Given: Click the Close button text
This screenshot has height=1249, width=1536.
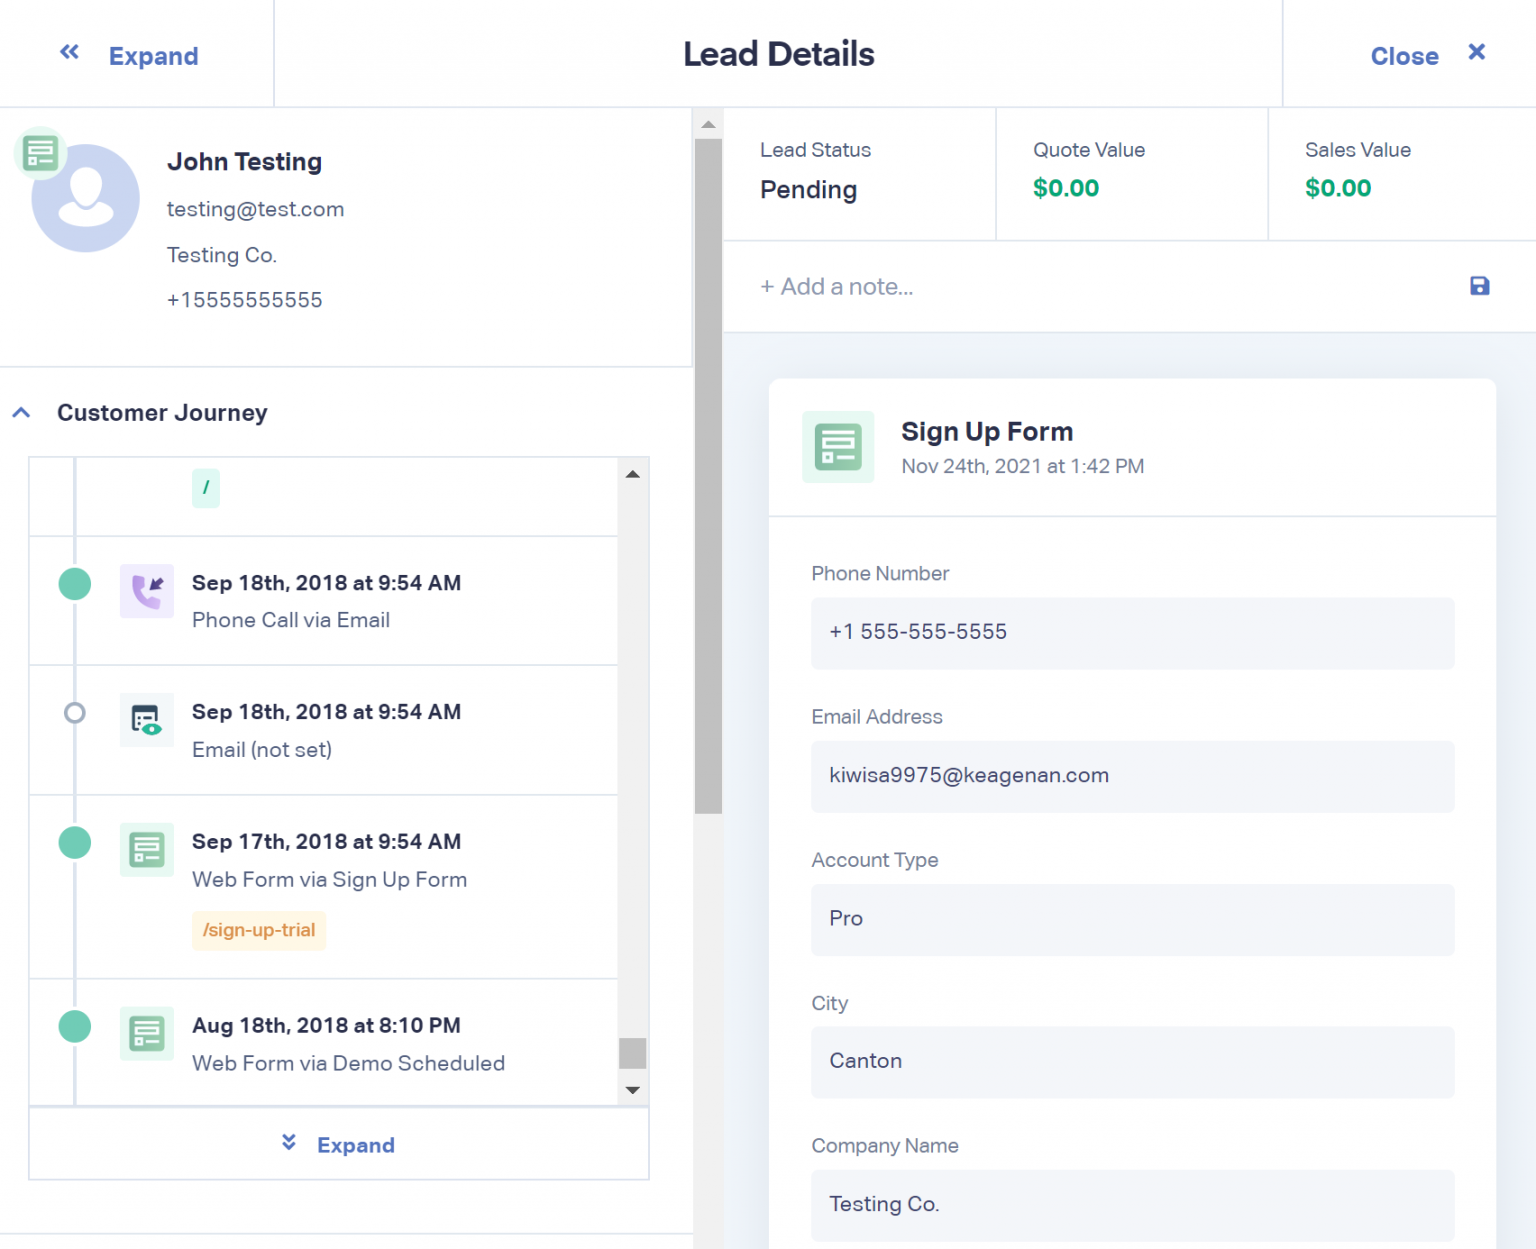Looking at the screenshot, I should (1404, 56).
